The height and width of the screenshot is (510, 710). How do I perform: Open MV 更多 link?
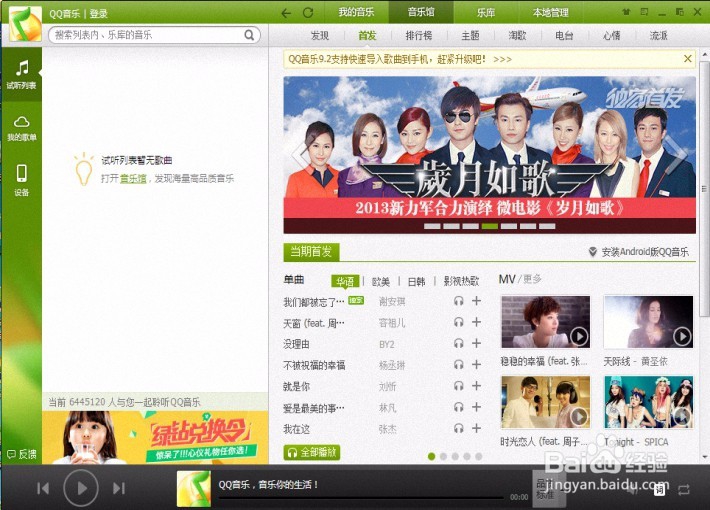[532, 279]
